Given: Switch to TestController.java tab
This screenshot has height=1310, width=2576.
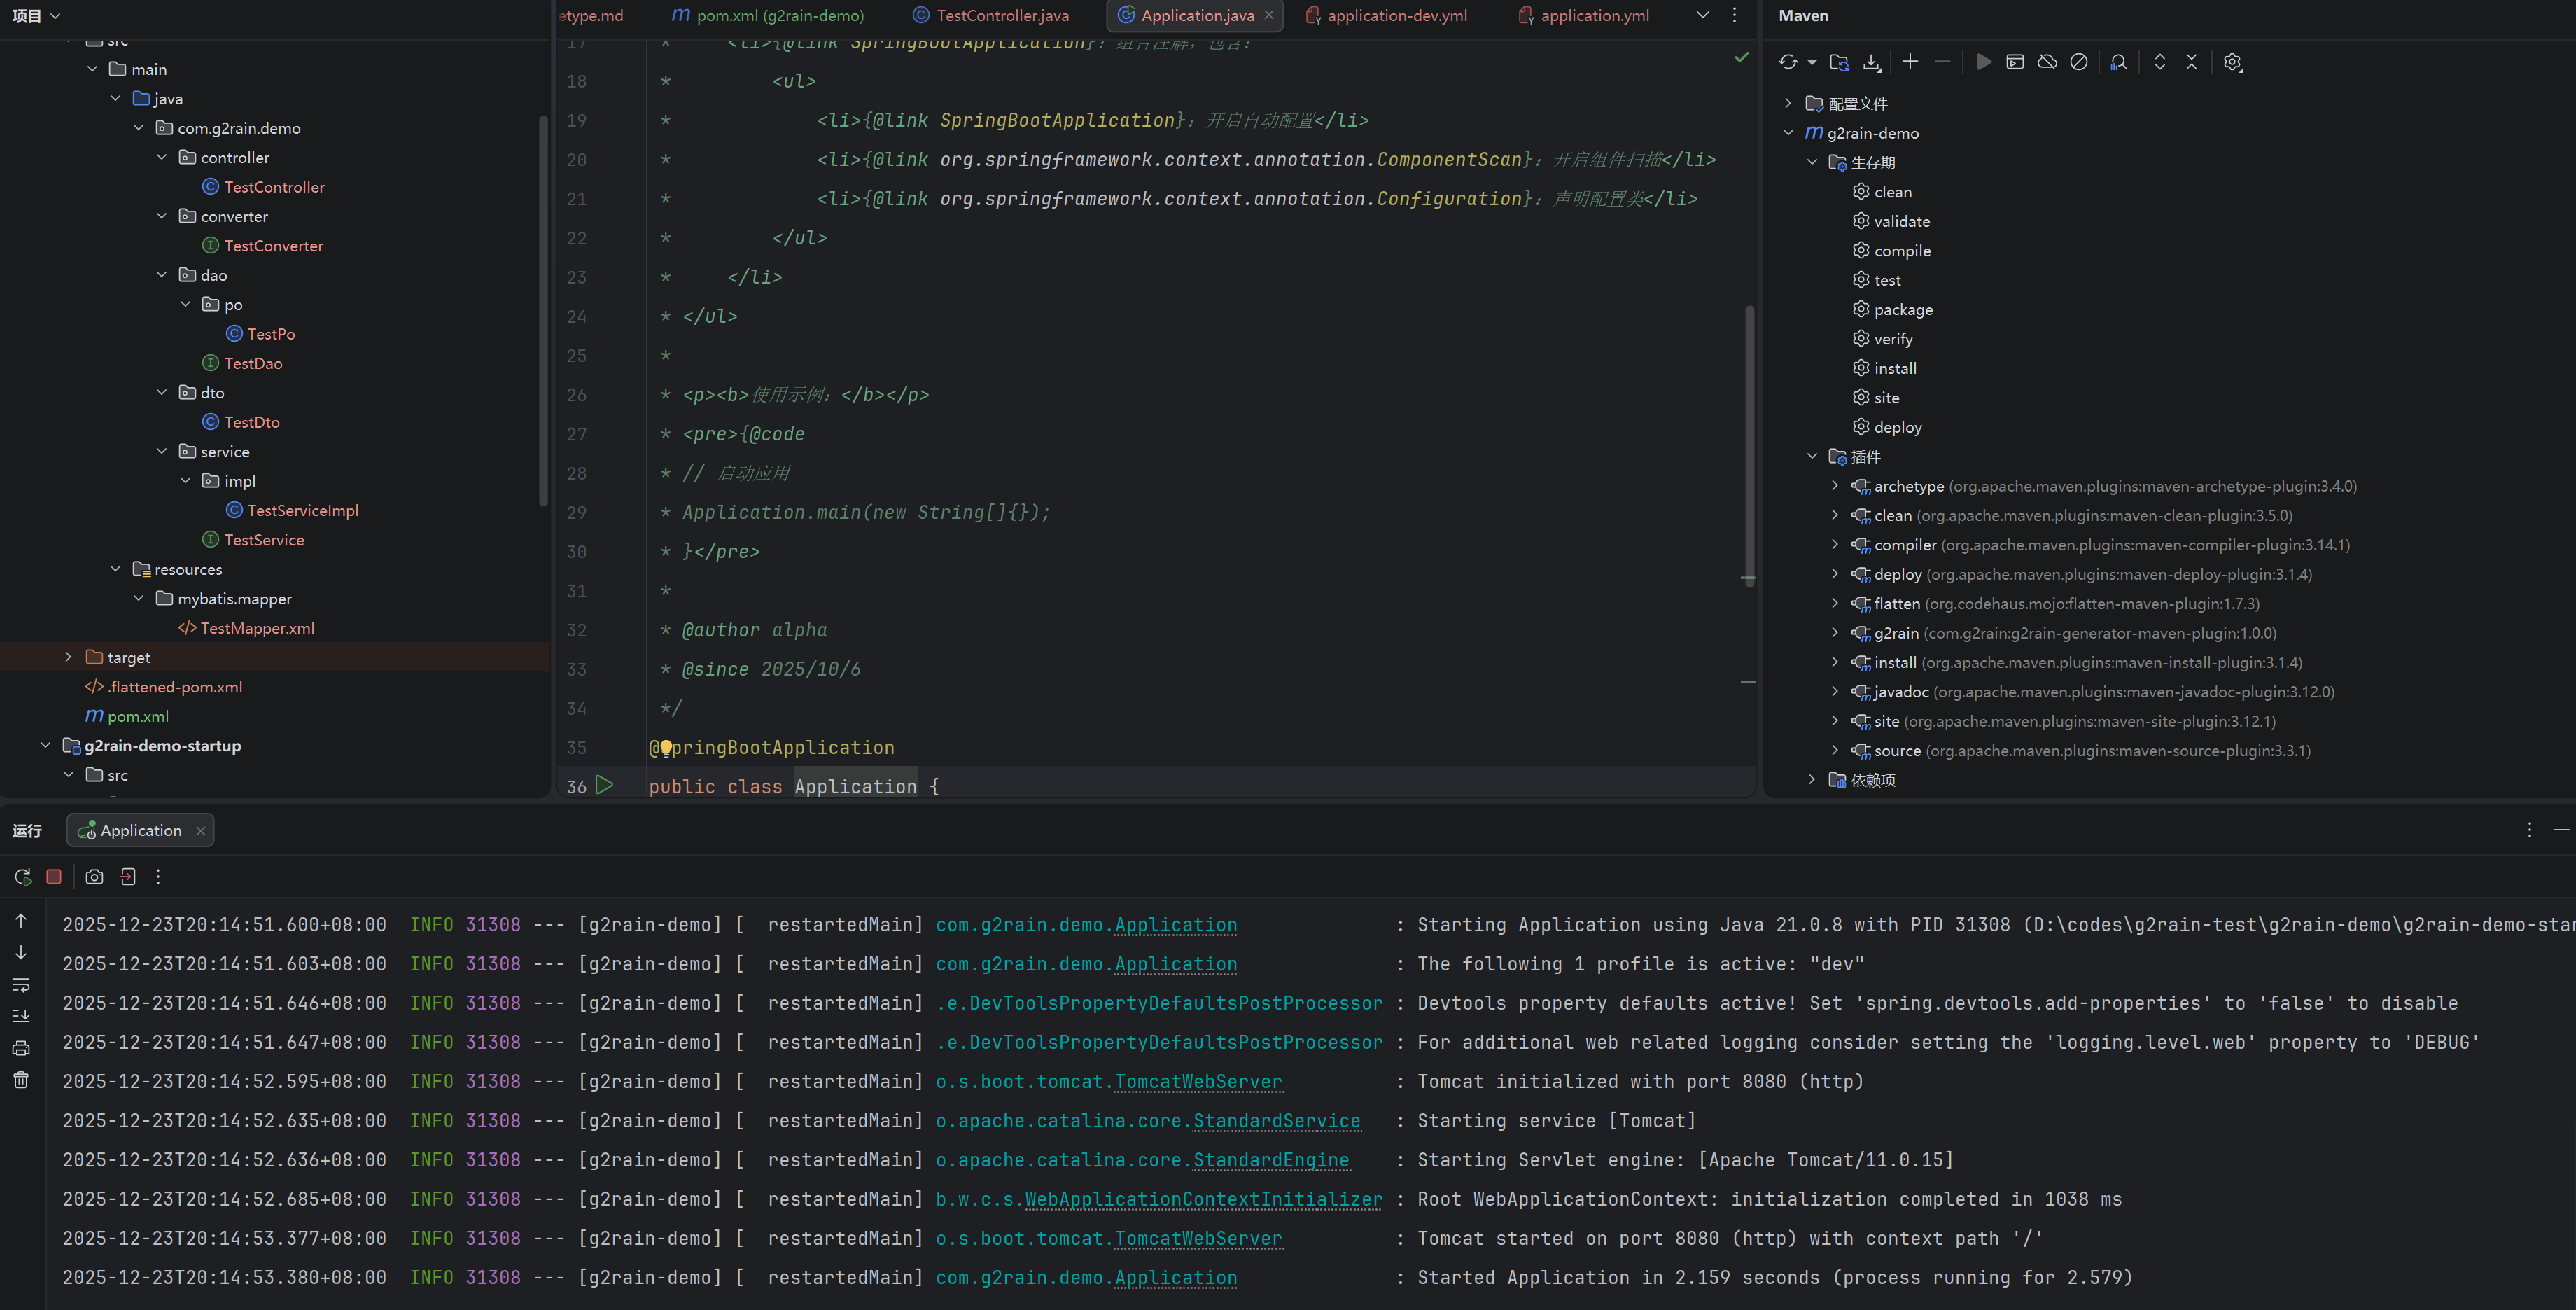Looking at the screenshot, I should pyautogui.click(x=1002, y=15).
